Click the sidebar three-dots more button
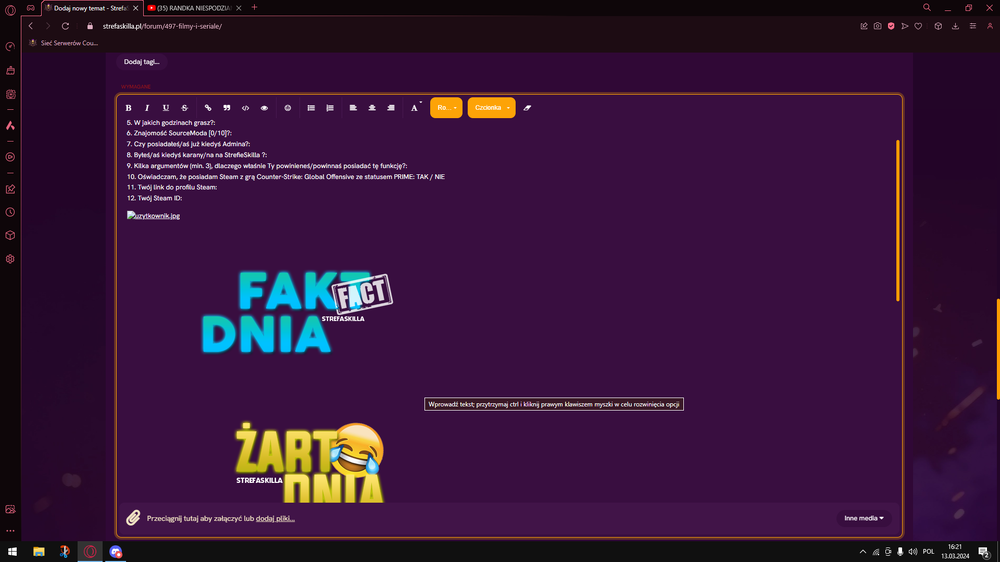This screenshot has height=562, width=1000. coord(10,531)
